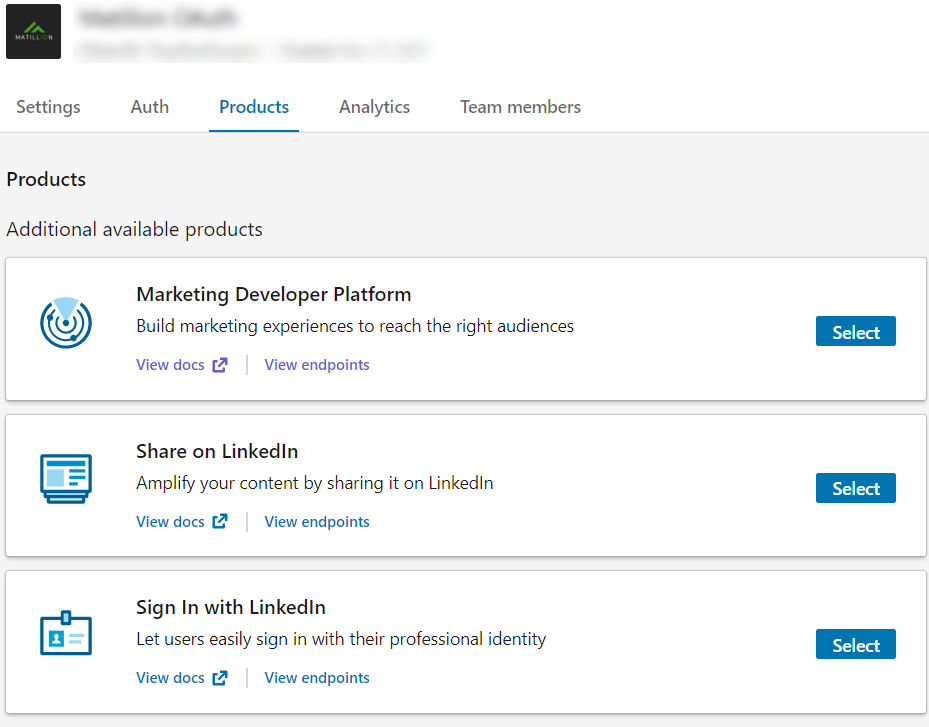This screenshot has width=929, height=727.
Task: Click the Marketing Developer Platform radar icon
Action: (66, 322)
